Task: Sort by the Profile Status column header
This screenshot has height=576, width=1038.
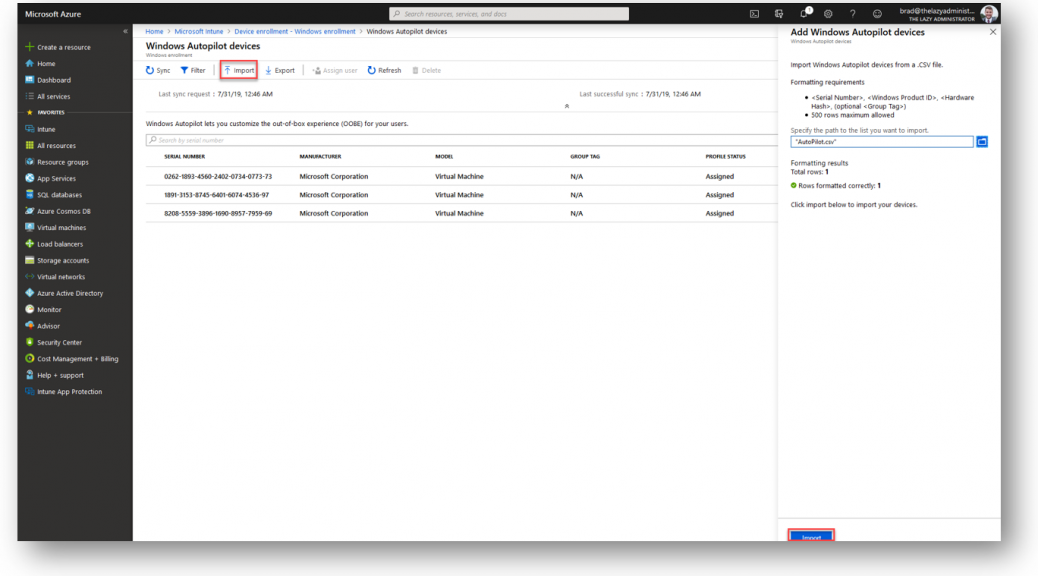Action: coord(726,157)
